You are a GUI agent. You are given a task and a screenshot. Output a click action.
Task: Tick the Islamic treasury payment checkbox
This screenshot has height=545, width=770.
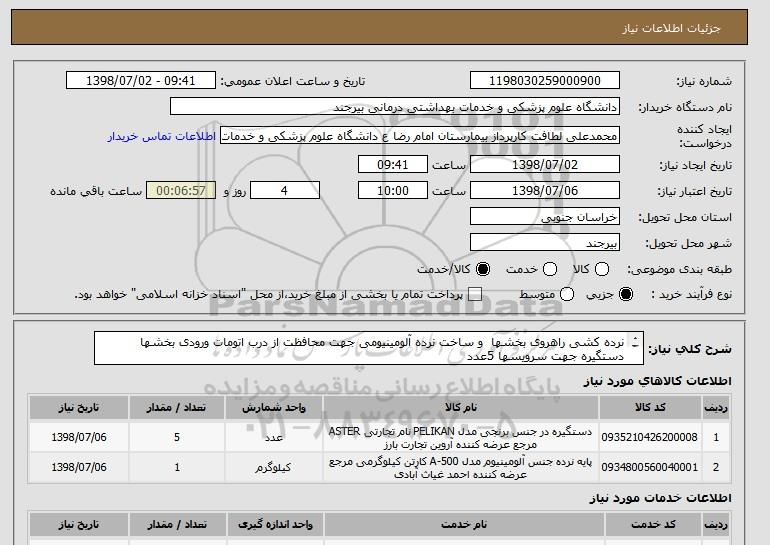475,294
